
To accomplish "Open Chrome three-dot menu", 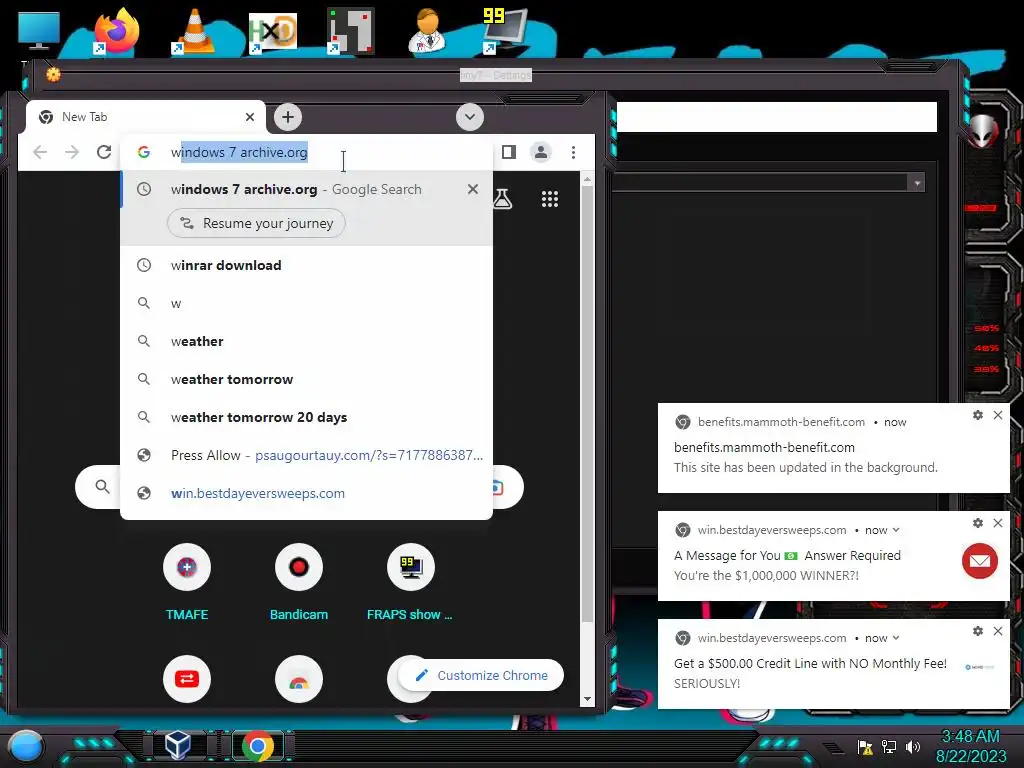I will point(573,152).
